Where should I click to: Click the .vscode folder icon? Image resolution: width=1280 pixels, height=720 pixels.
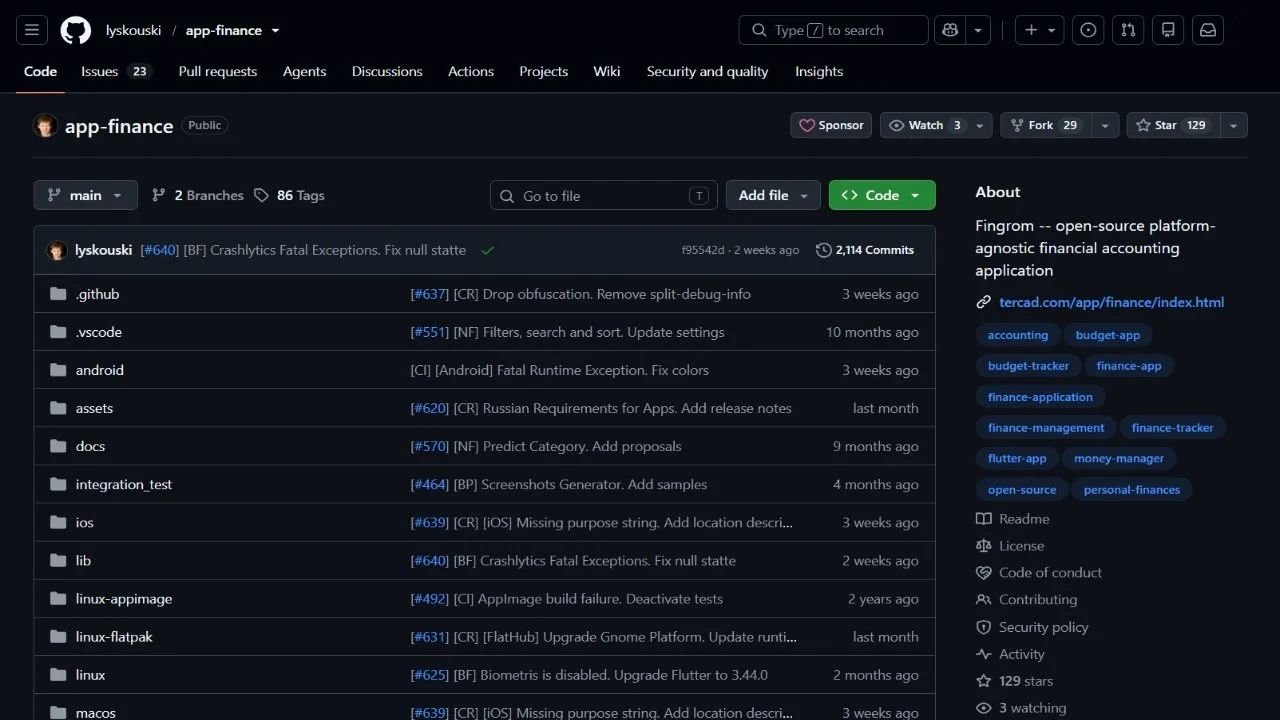coord(58,332)
